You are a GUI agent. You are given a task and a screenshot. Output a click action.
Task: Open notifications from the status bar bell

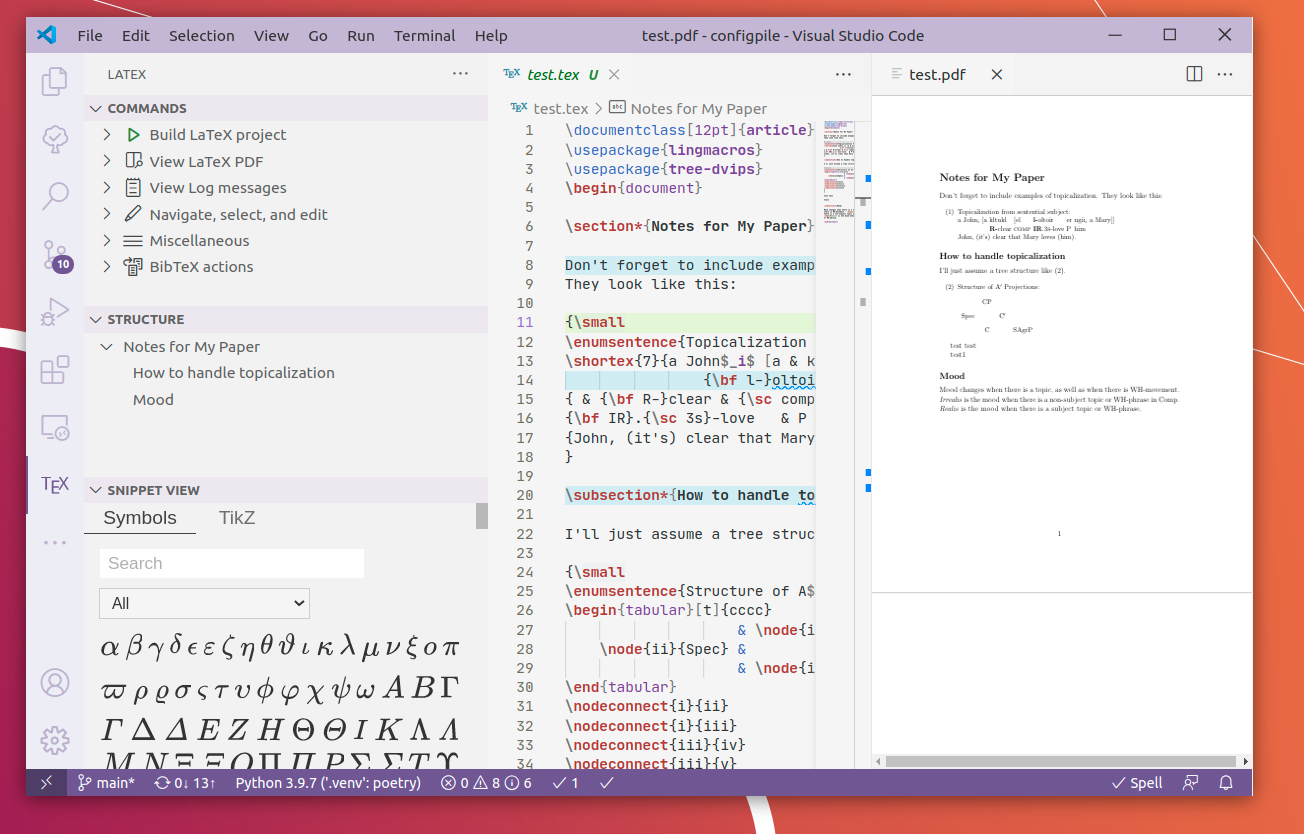(1226, 783)
